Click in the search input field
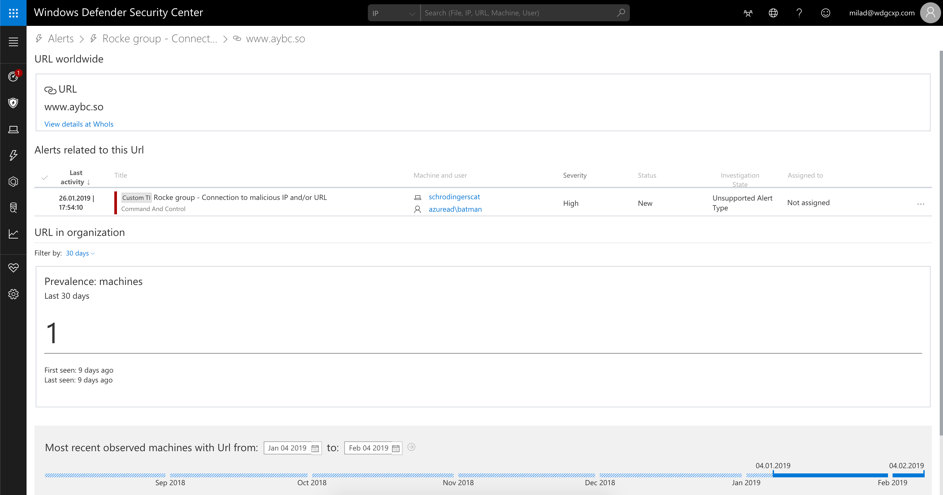The height and width of the screenshot is (495, 943). tap(517, 13)
